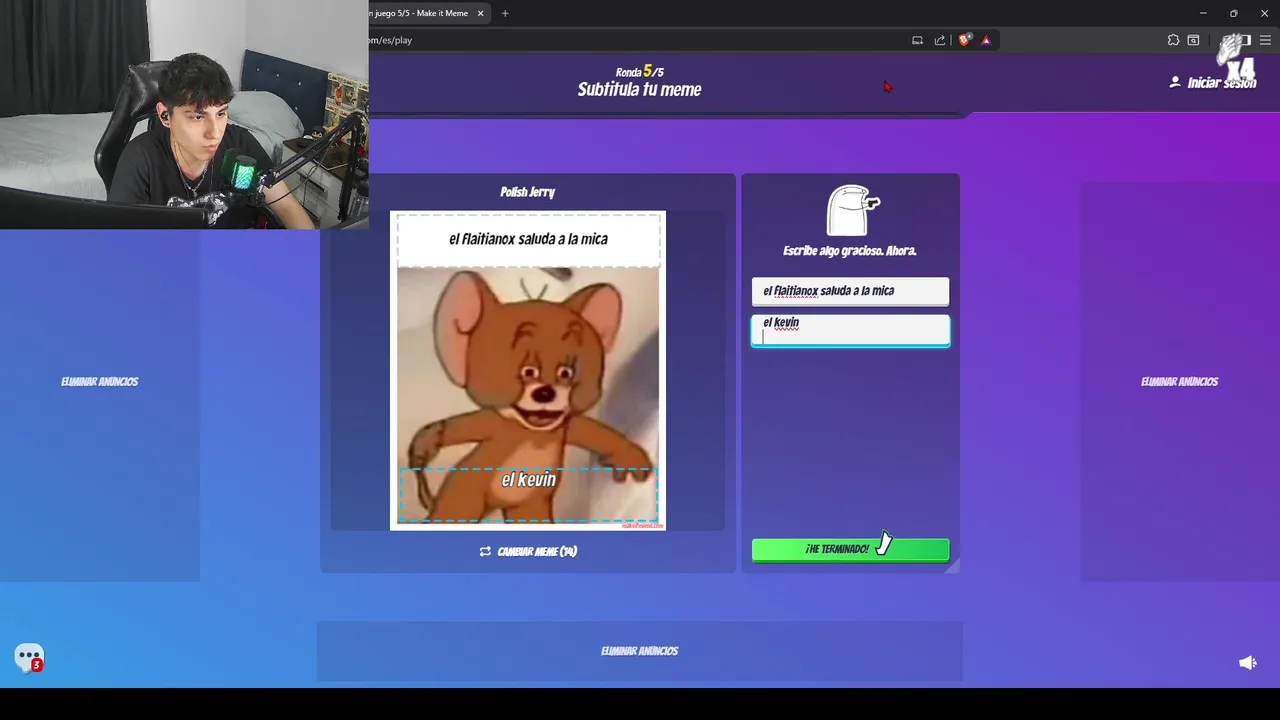This screenshot has width=1280, height=720.
Task: Click the browser address bar URL
Action: point(390,40)
